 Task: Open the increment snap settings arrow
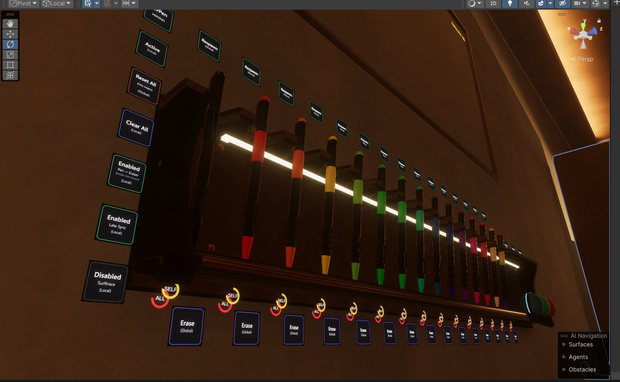point(134,4)
